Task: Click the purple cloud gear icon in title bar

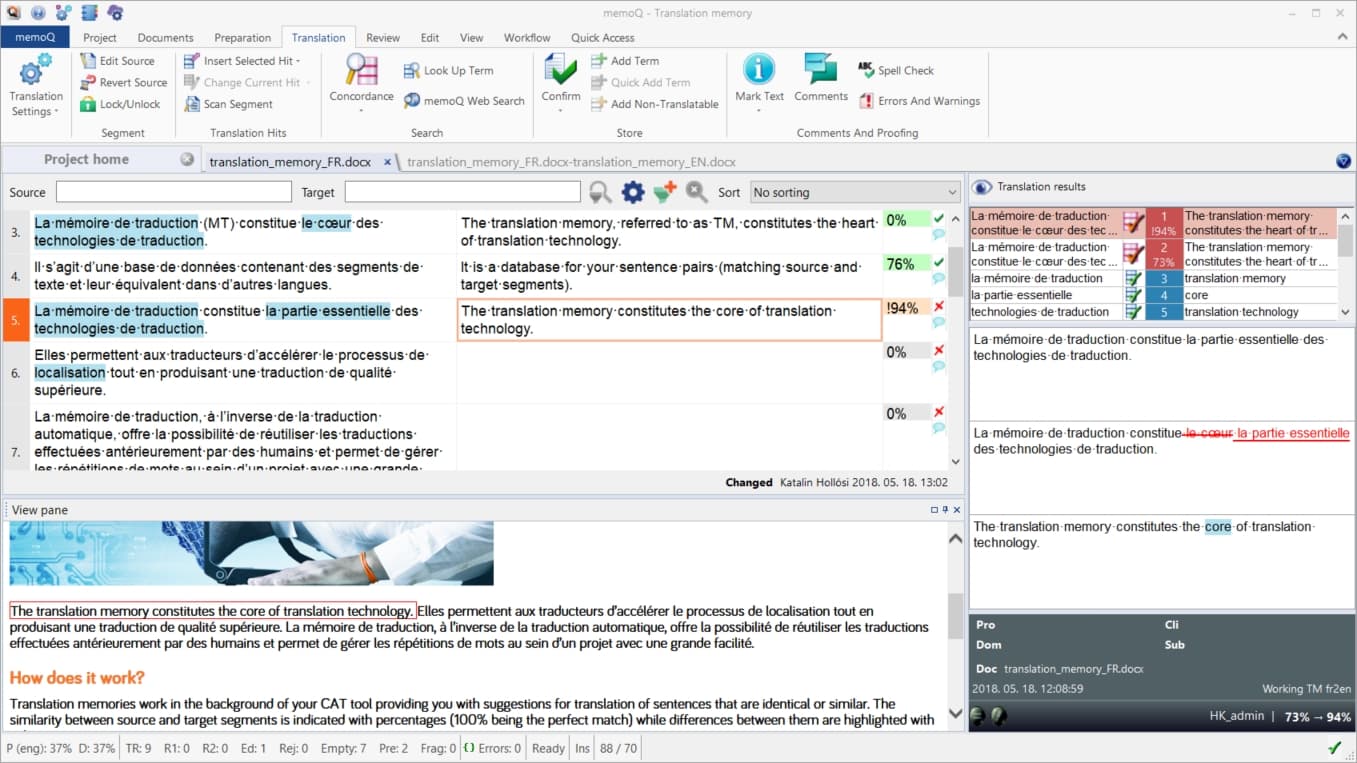Action: coord(115,13)
